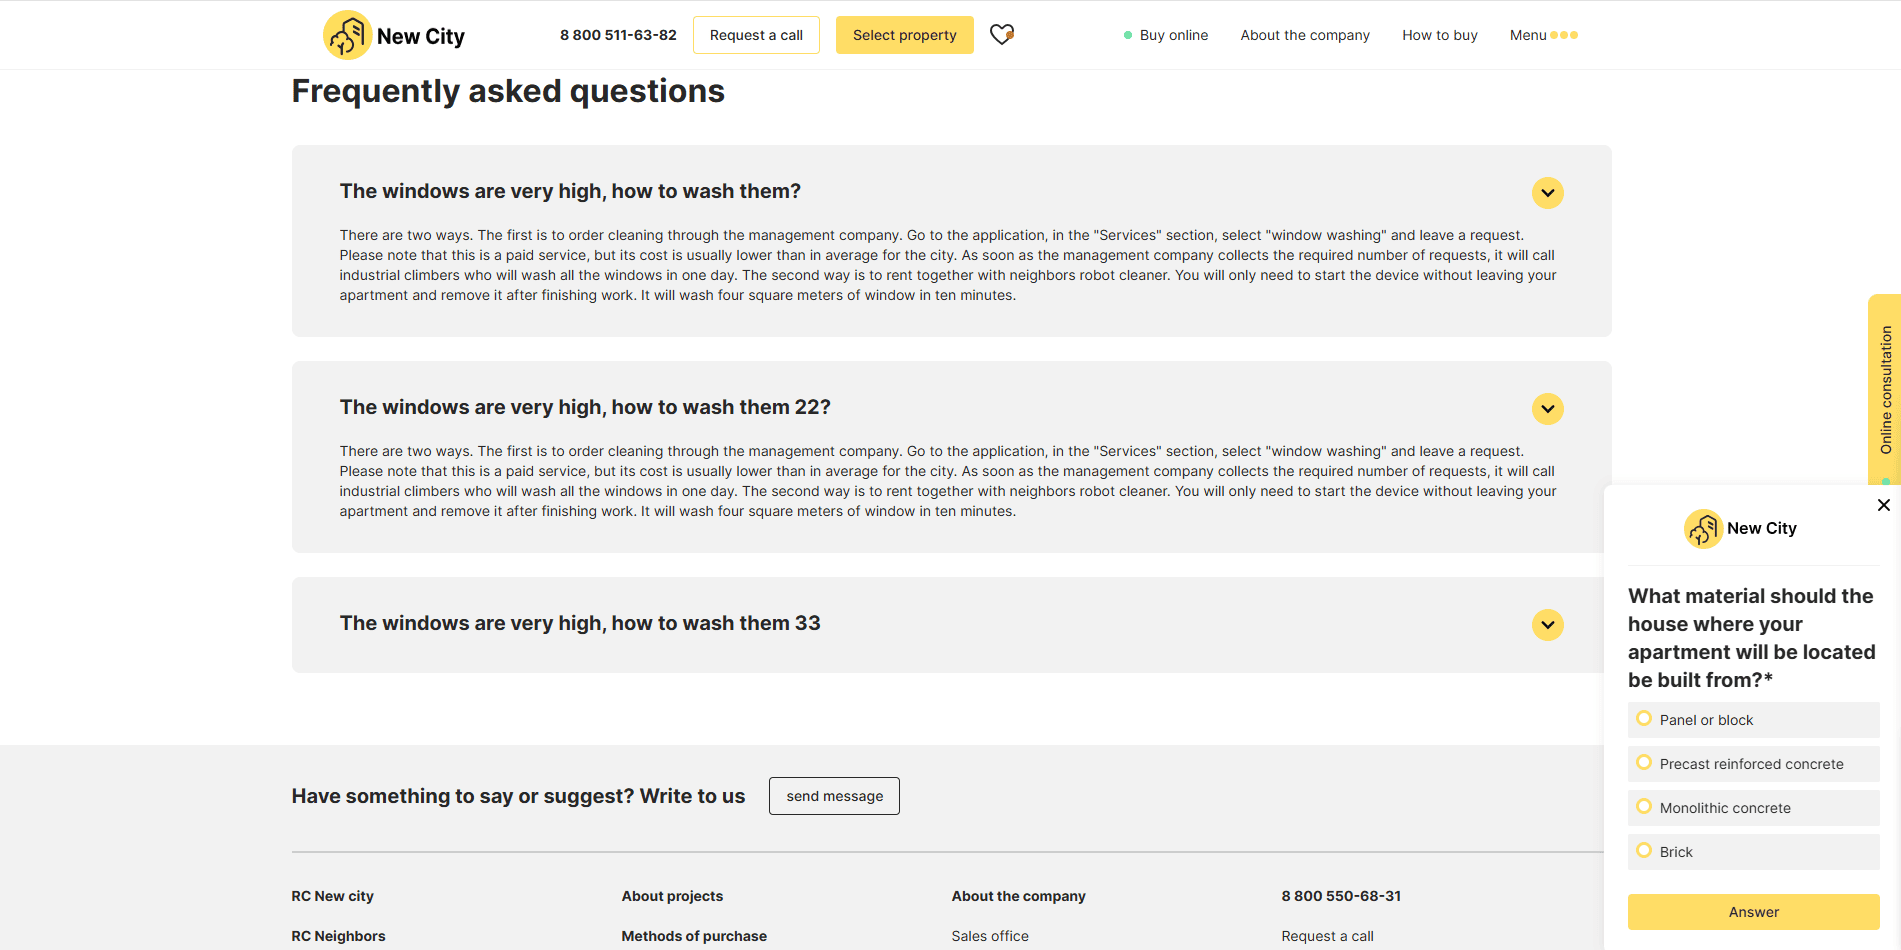Click the Request a call button

point(756,35)
